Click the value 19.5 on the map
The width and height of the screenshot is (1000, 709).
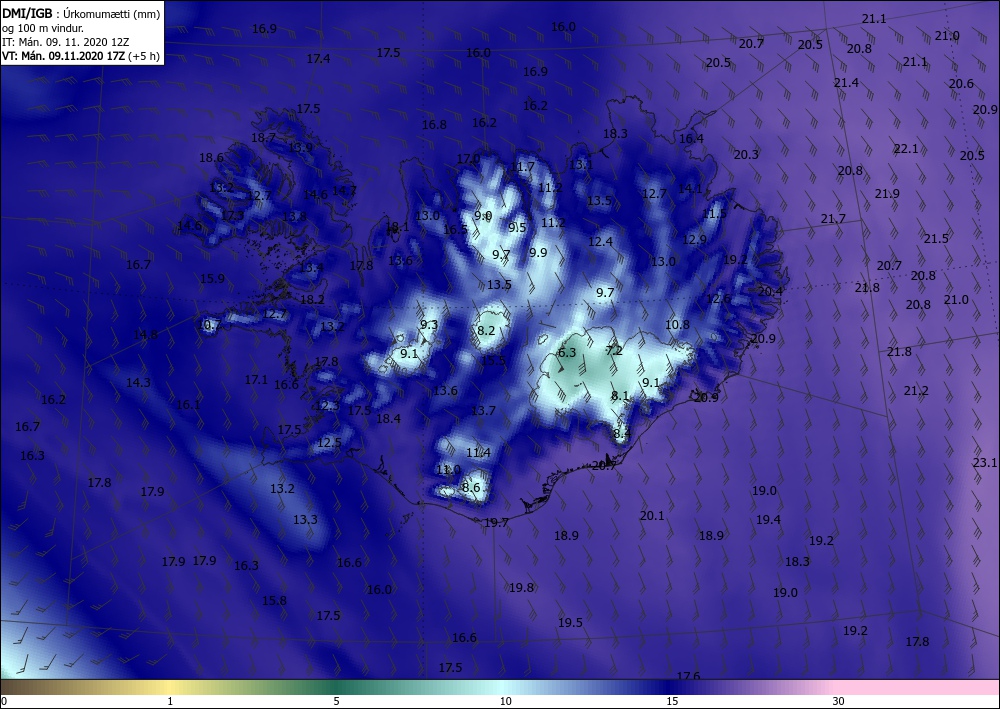(570, 623)
